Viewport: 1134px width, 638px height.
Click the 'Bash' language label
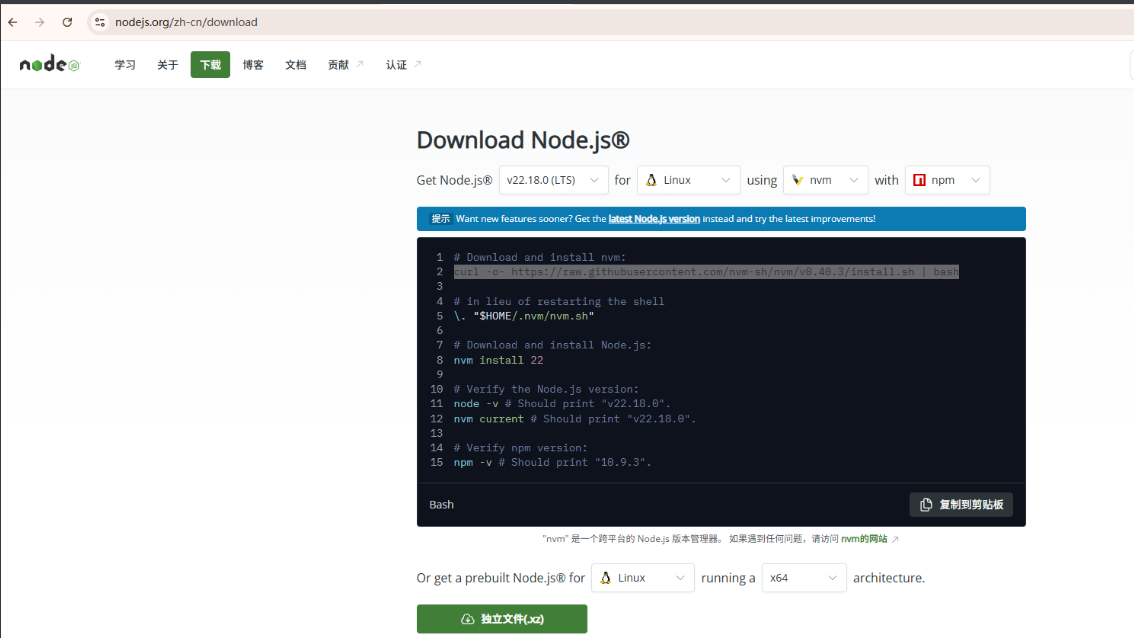point(441,505)
